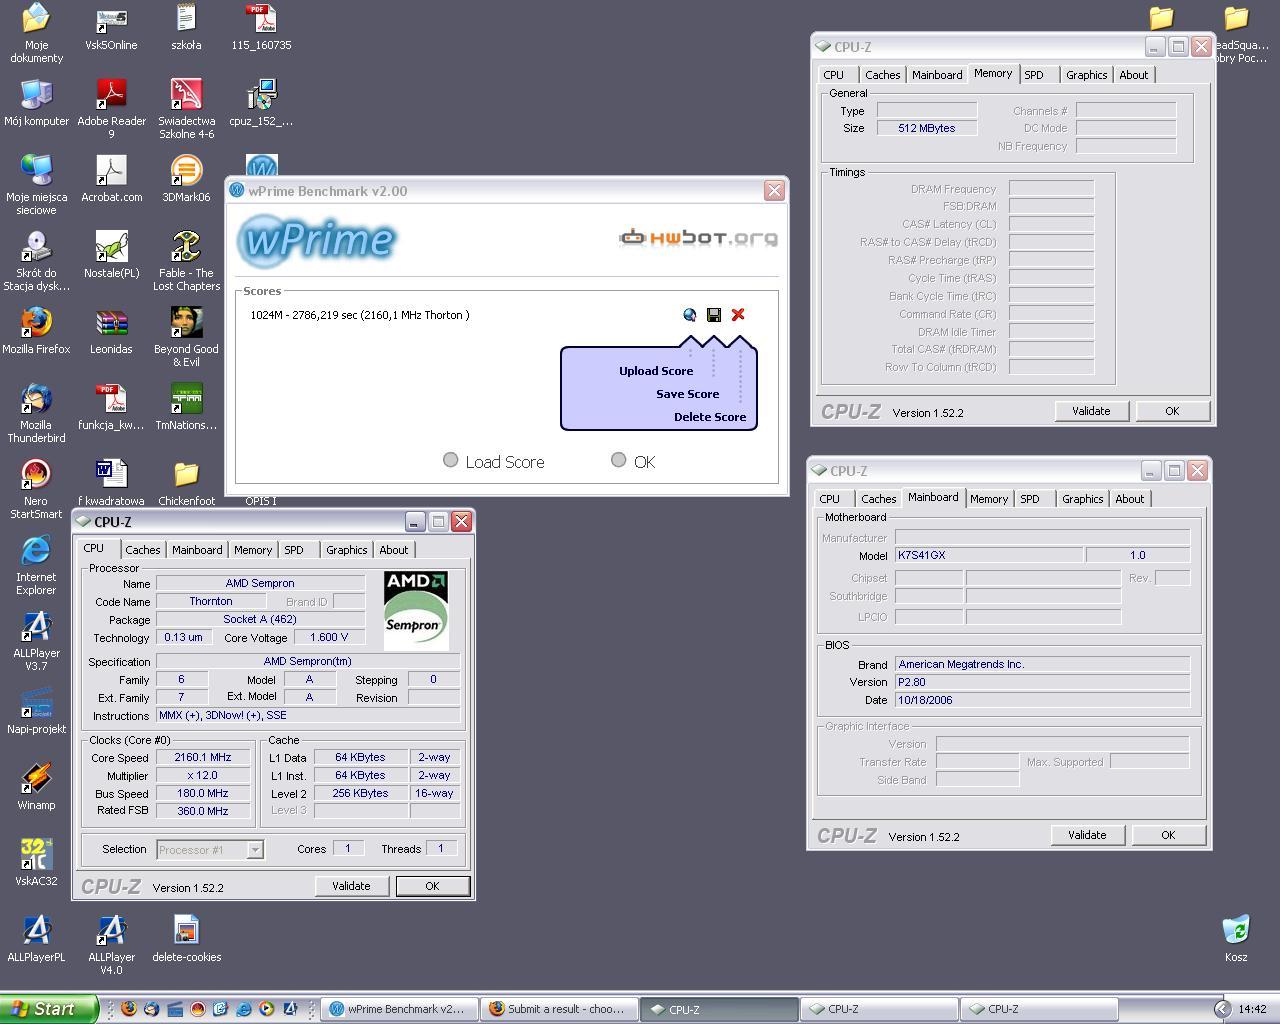The image size is (1280, 1024).
Task: Open the Internet Explorer desktop icon
Action: 36,565
